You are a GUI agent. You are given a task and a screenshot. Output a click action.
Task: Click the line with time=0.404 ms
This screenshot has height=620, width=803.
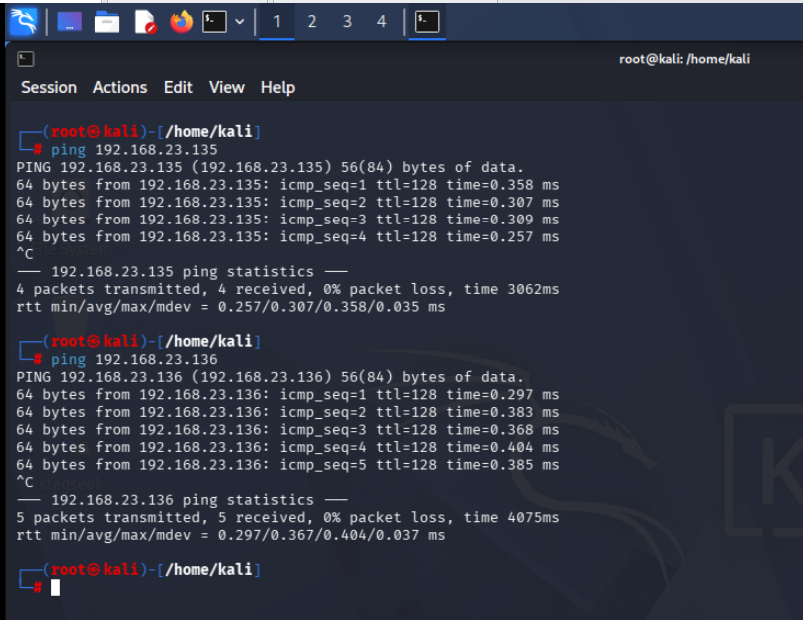coord(288,447)
